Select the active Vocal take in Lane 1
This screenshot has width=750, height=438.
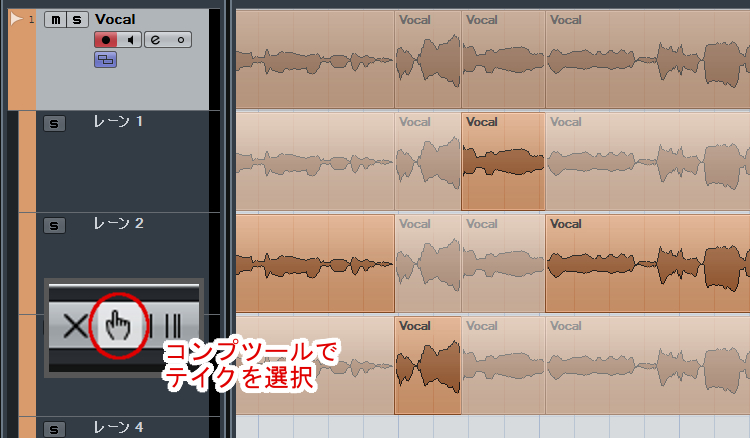pos(503,161)
